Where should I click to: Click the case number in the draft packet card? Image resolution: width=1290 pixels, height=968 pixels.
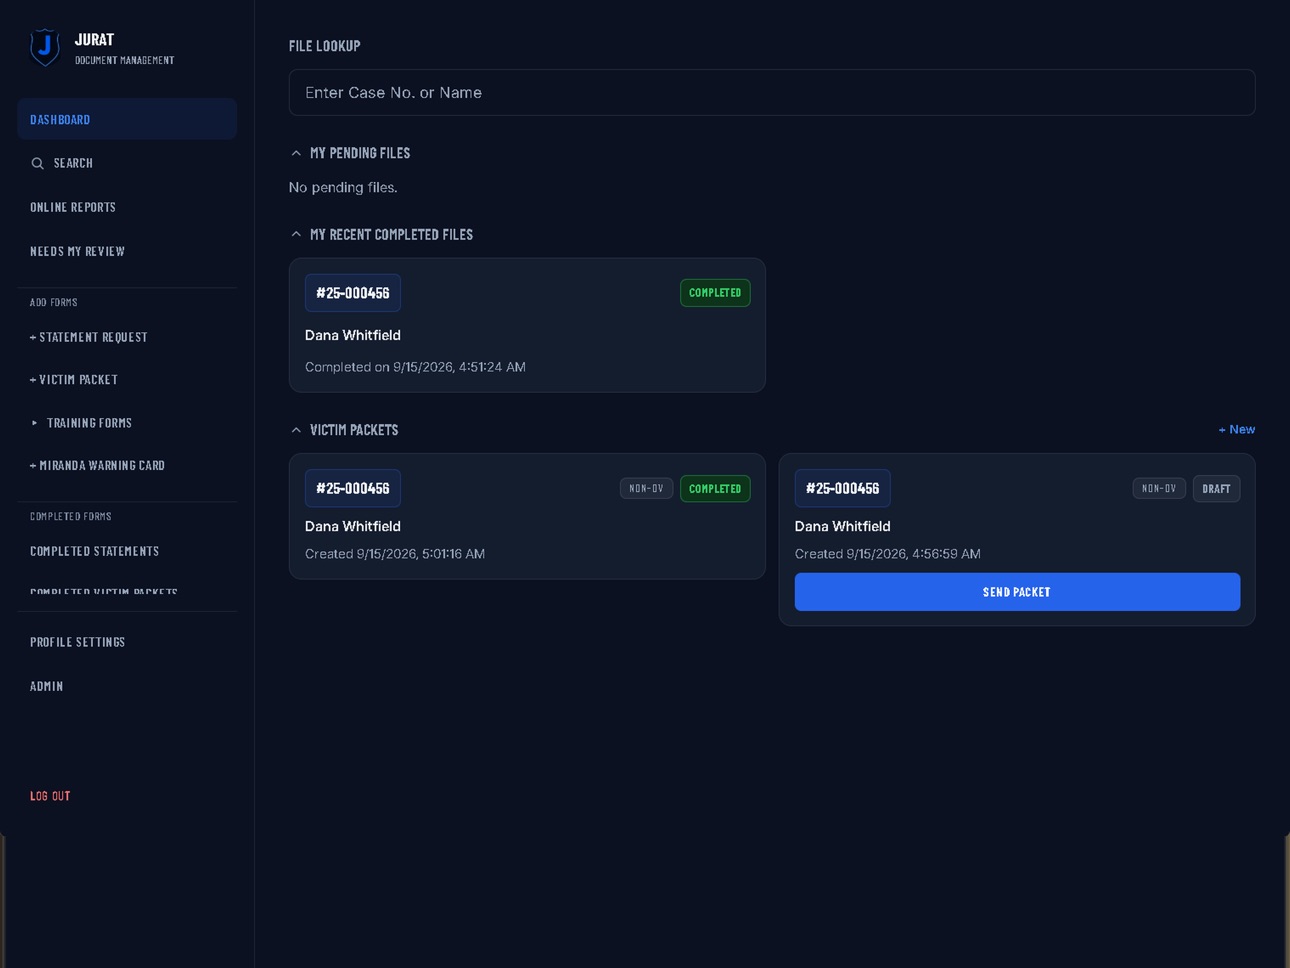point(843,489)
